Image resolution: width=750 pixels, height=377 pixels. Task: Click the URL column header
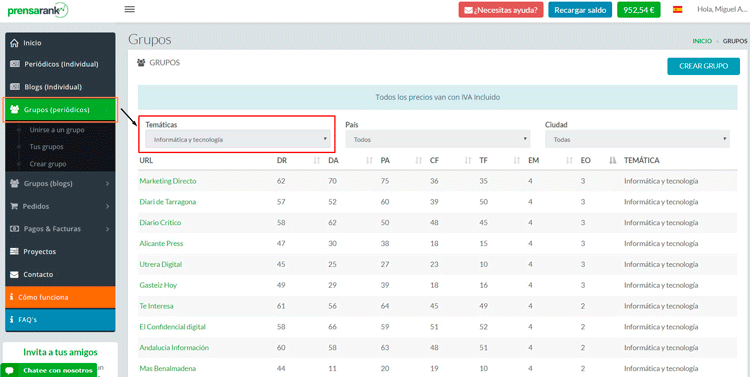tap(146, 161)
